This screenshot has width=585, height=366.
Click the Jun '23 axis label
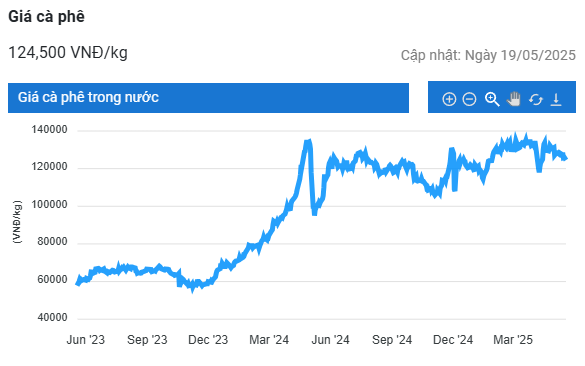[x=85, y=340]
